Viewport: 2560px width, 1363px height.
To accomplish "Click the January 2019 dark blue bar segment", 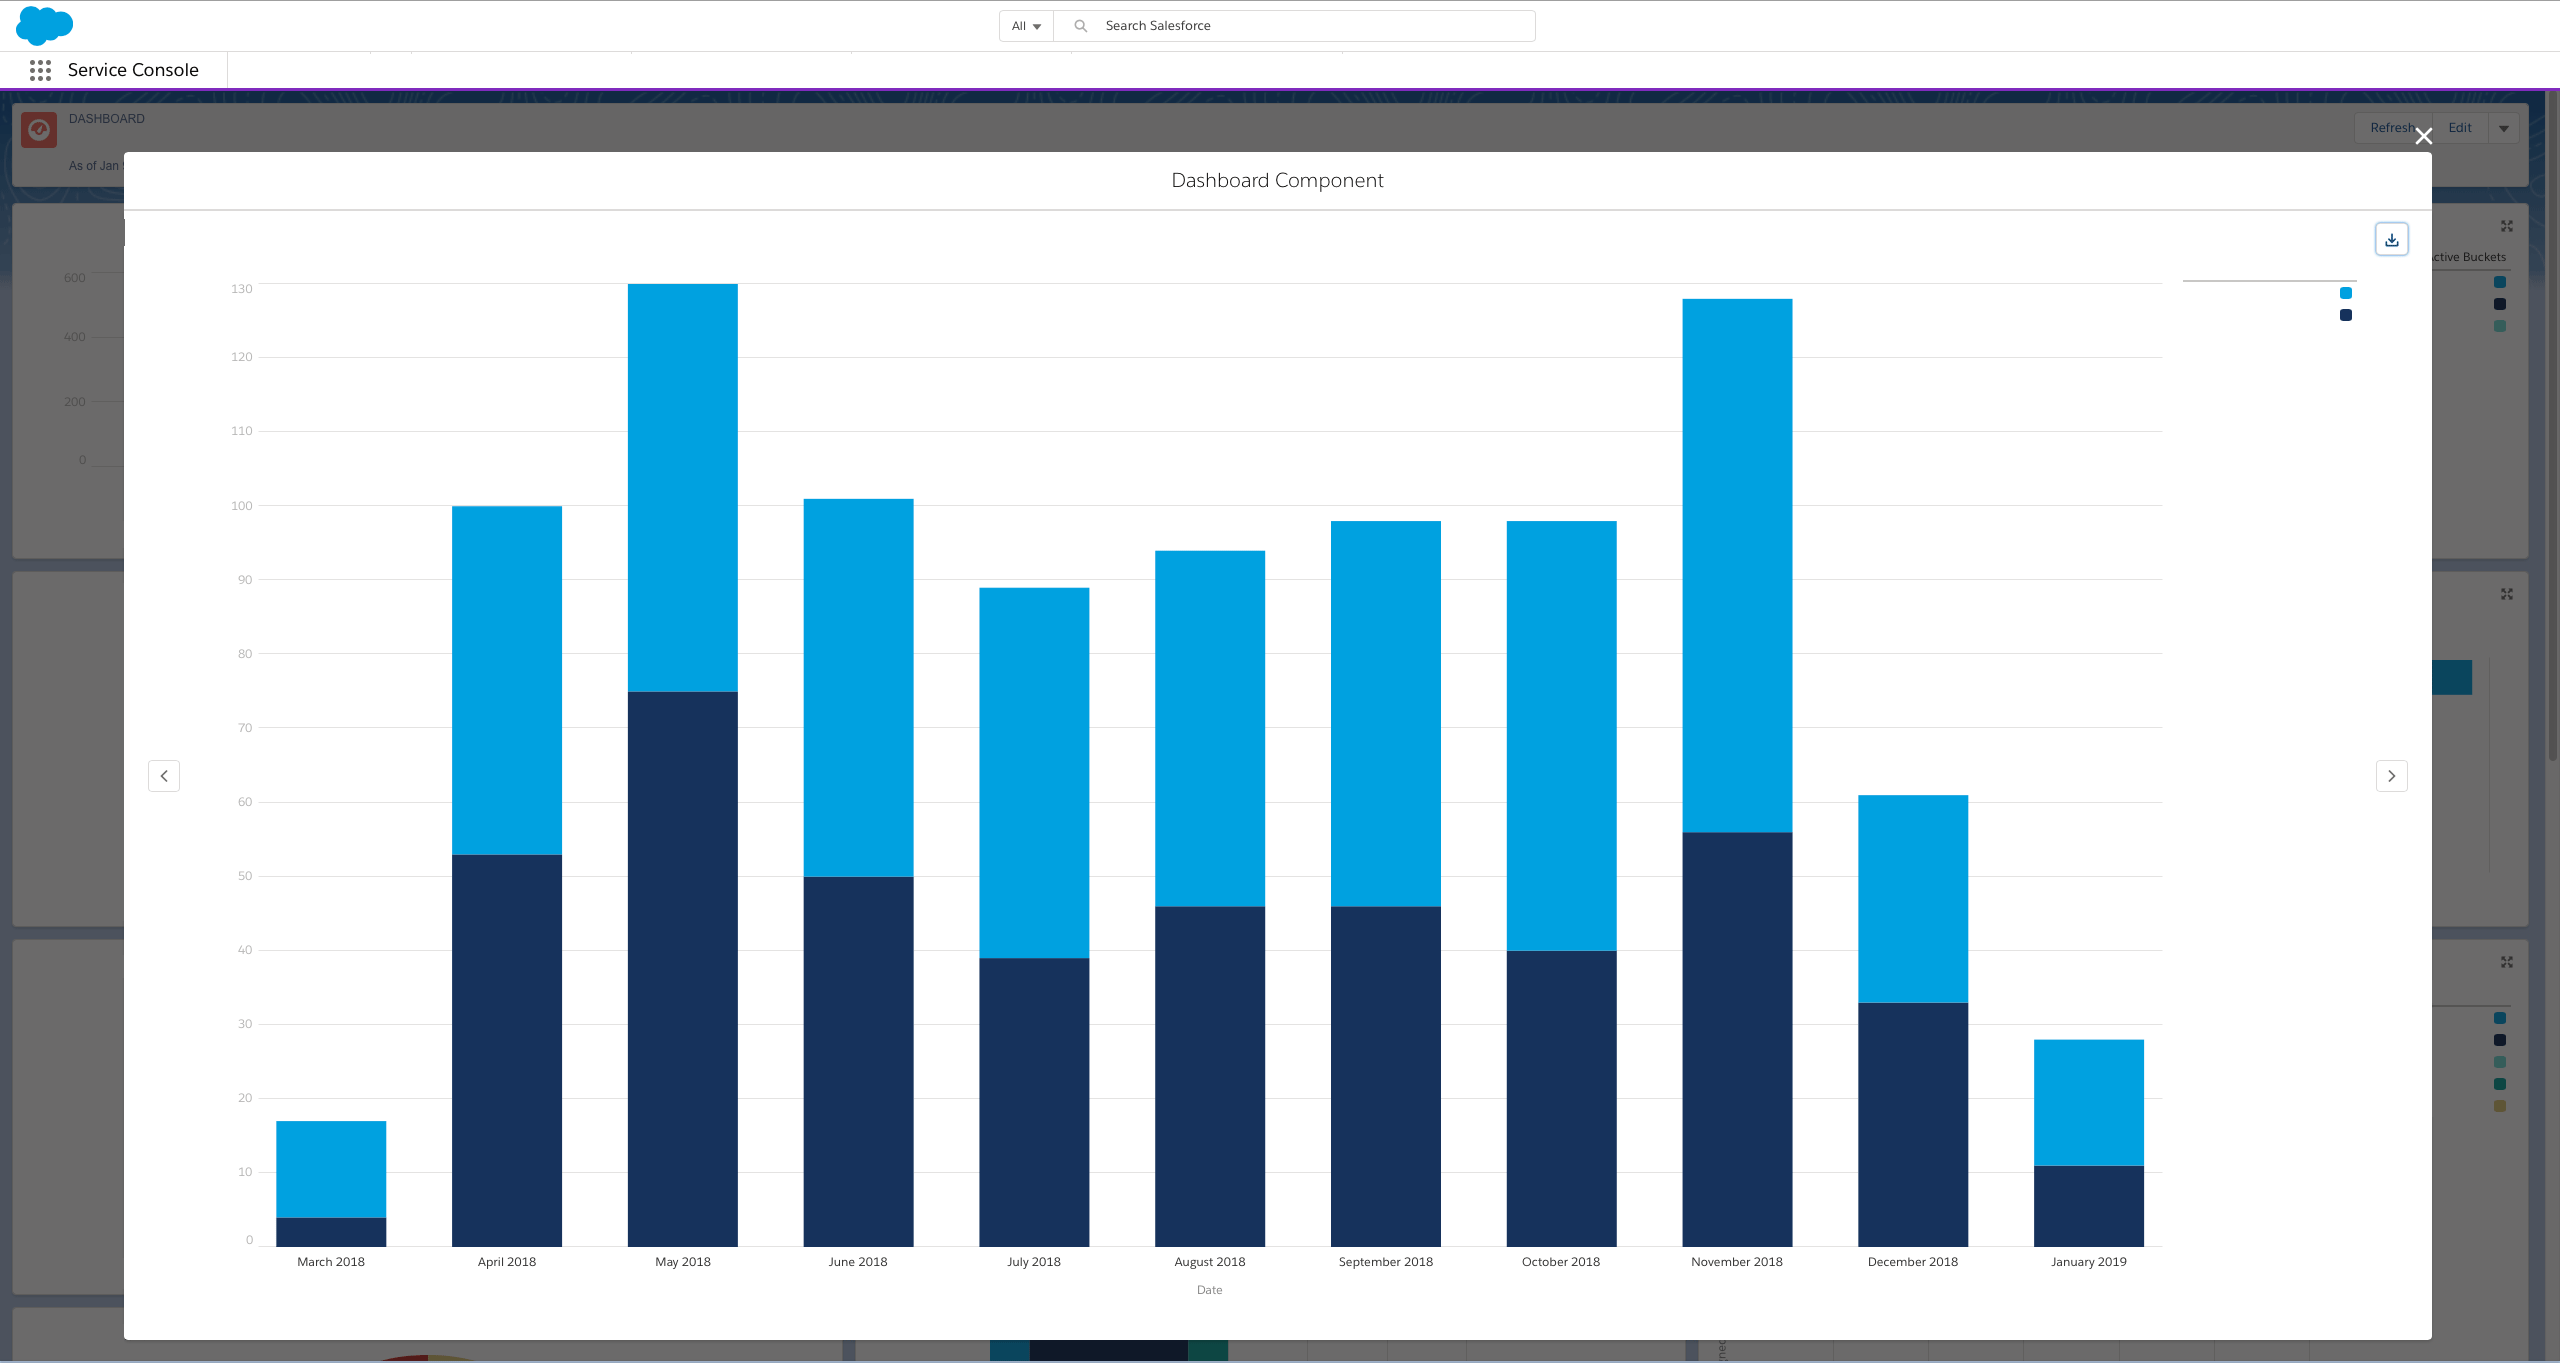I will [2089, 1206].
